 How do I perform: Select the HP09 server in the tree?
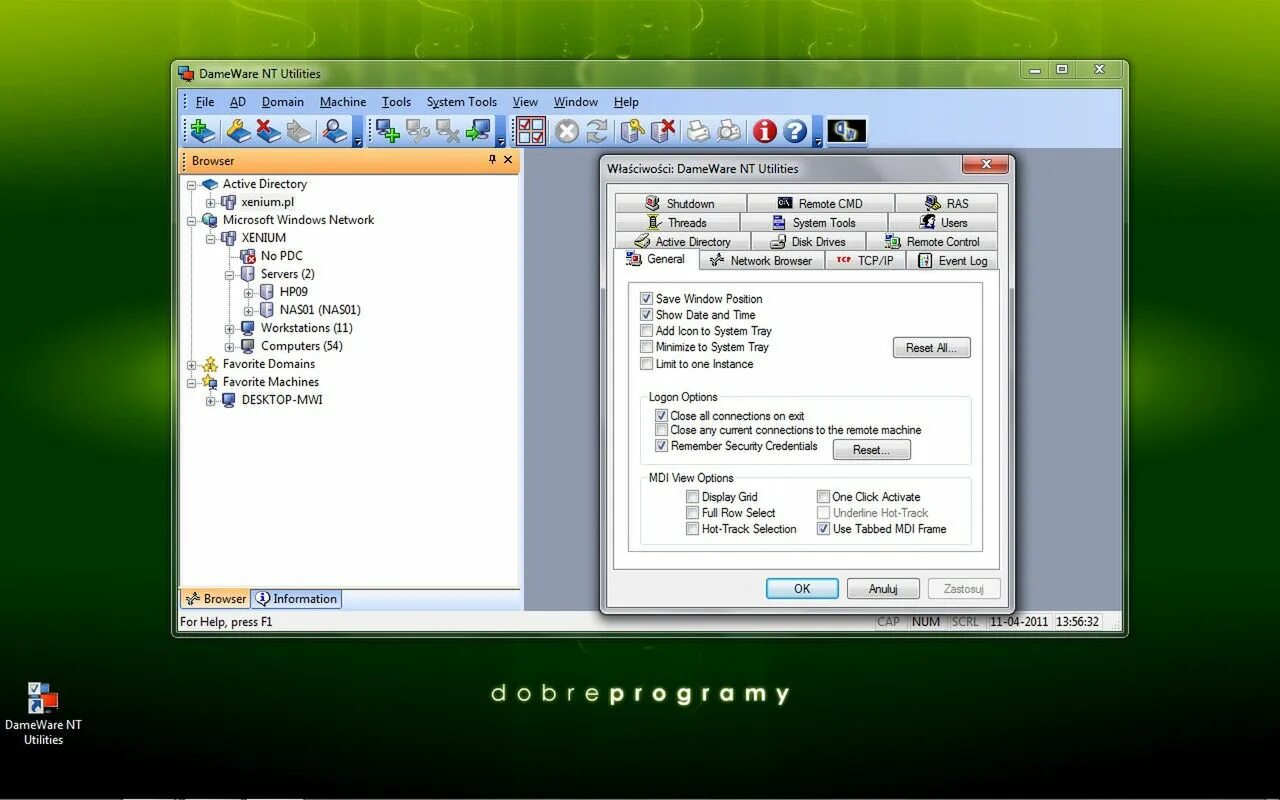(294, 292)
